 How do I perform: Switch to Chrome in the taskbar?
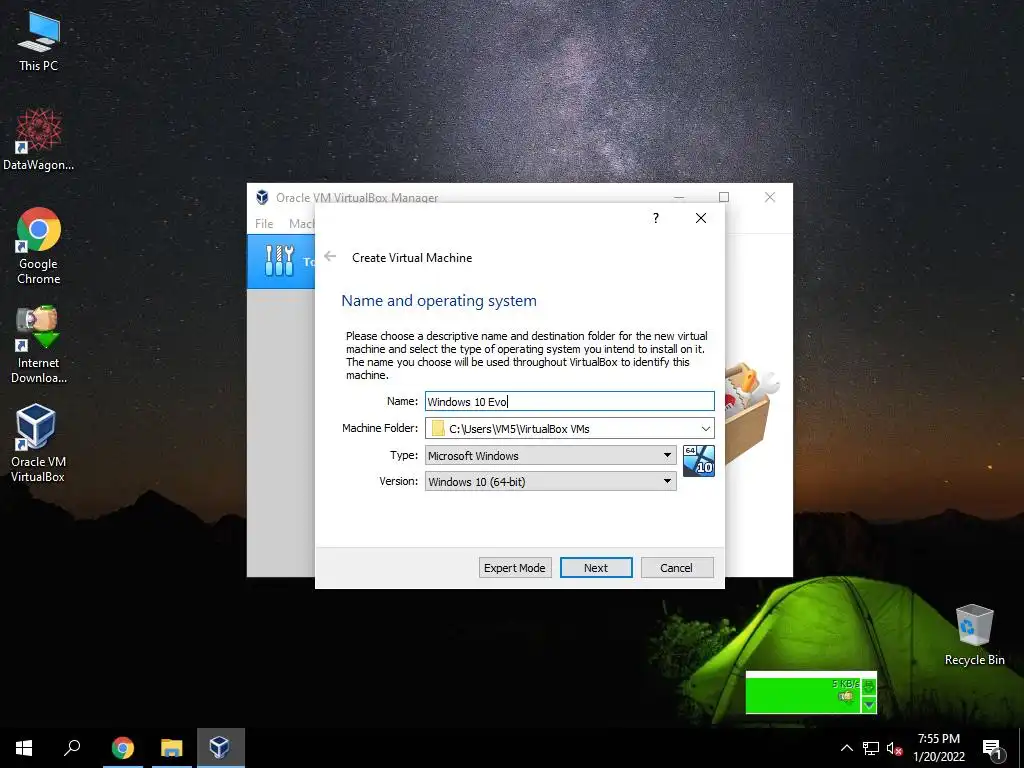(123, 748)
